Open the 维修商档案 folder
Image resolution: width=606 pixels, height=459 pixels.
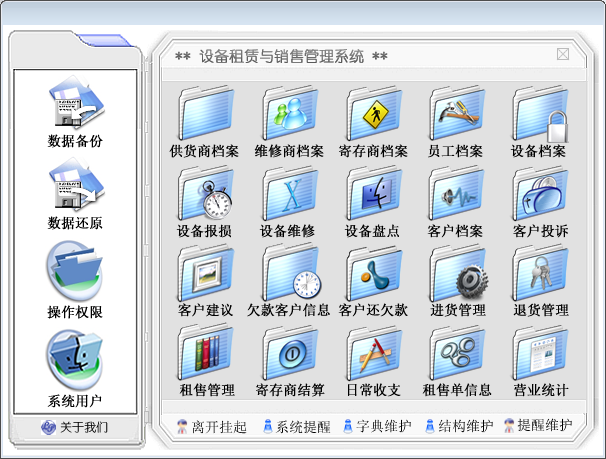[x=290, y=113]
